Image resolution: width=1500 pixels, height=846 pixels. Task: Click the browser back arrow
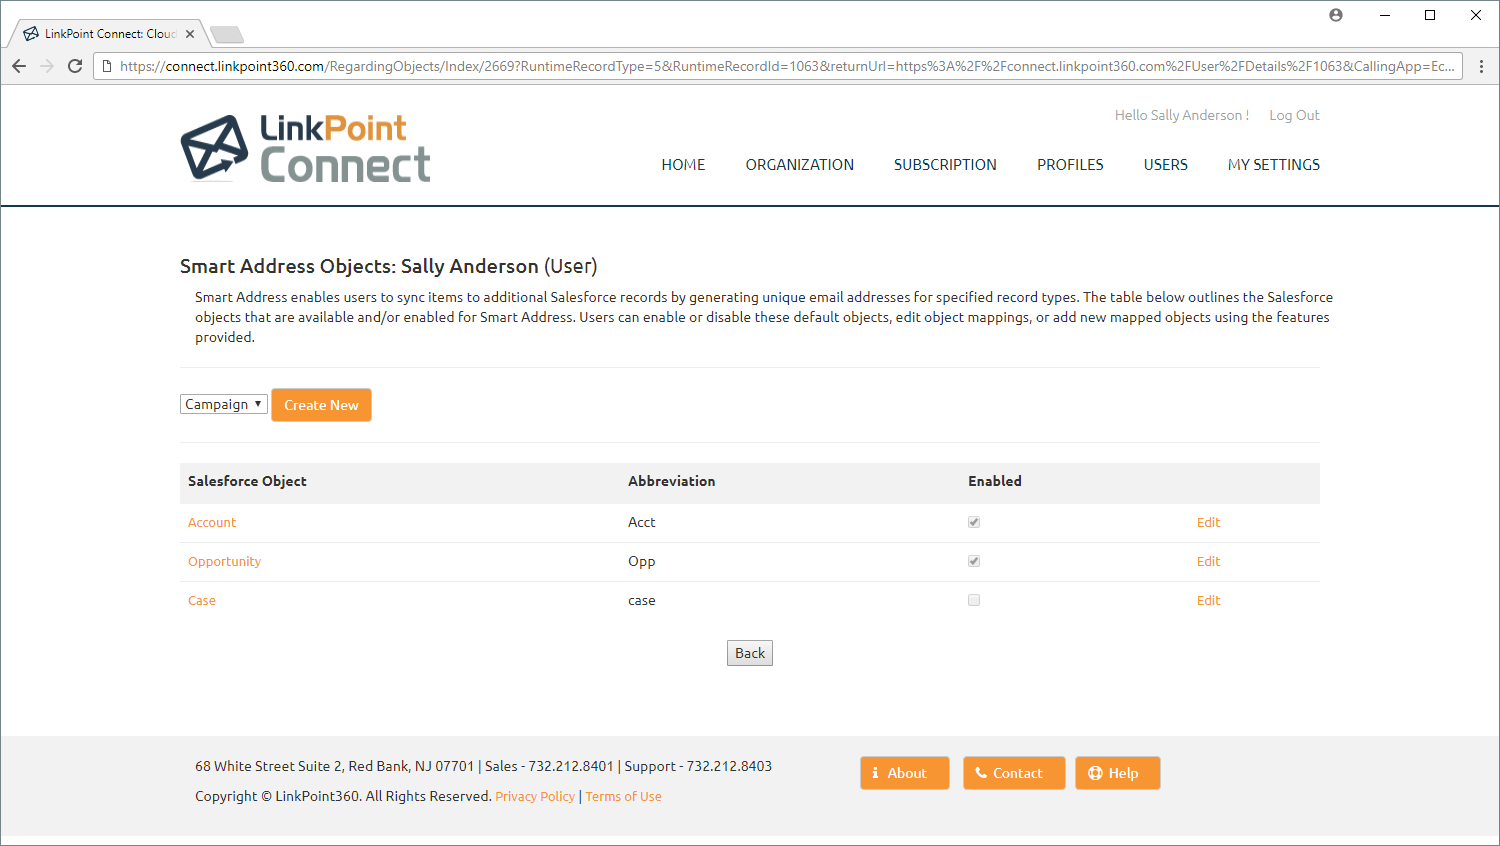(x=19, y=66)
